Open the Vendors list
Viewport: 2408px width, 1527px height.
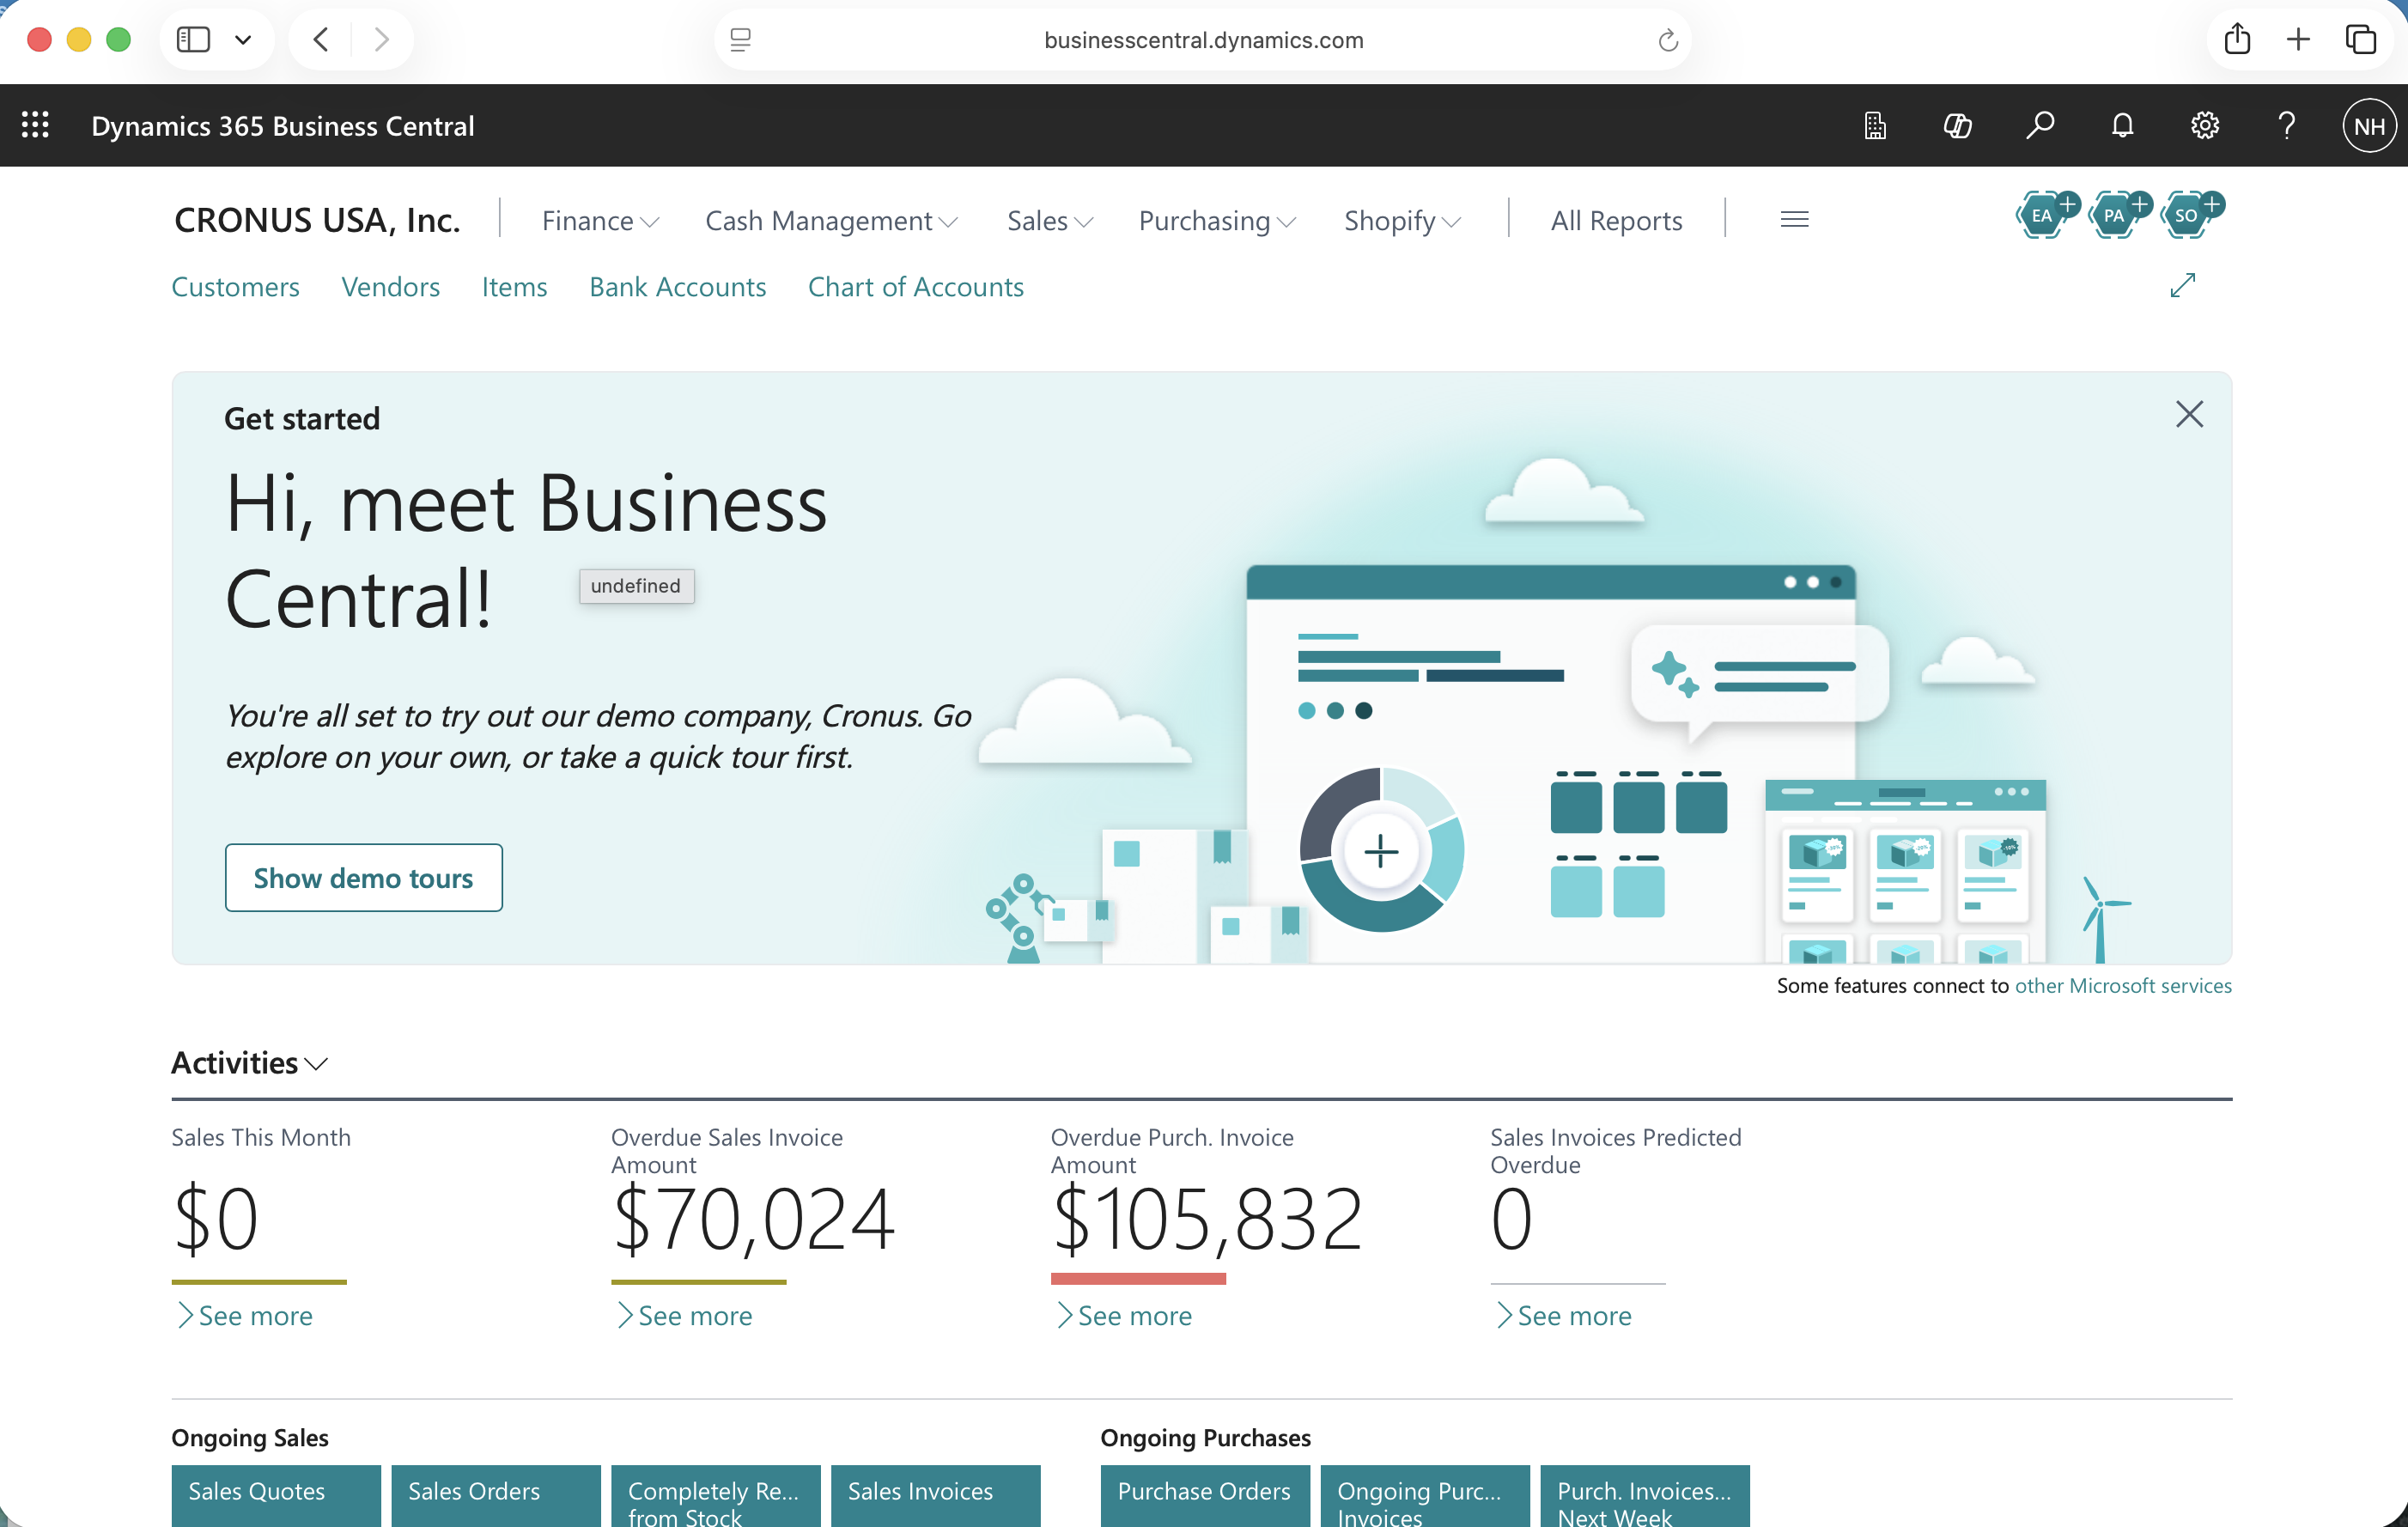click(x=390, y=287)
